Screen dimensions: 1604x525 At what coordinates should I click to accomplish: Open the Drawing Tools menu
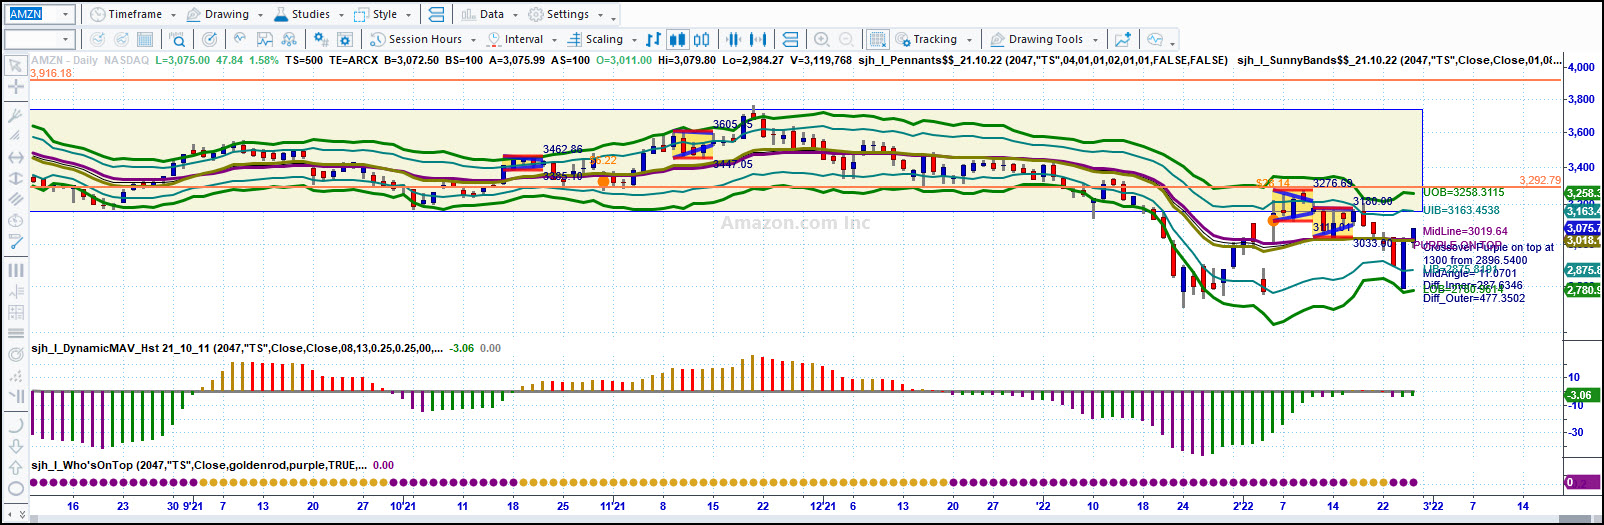(x=1036, y=39)
